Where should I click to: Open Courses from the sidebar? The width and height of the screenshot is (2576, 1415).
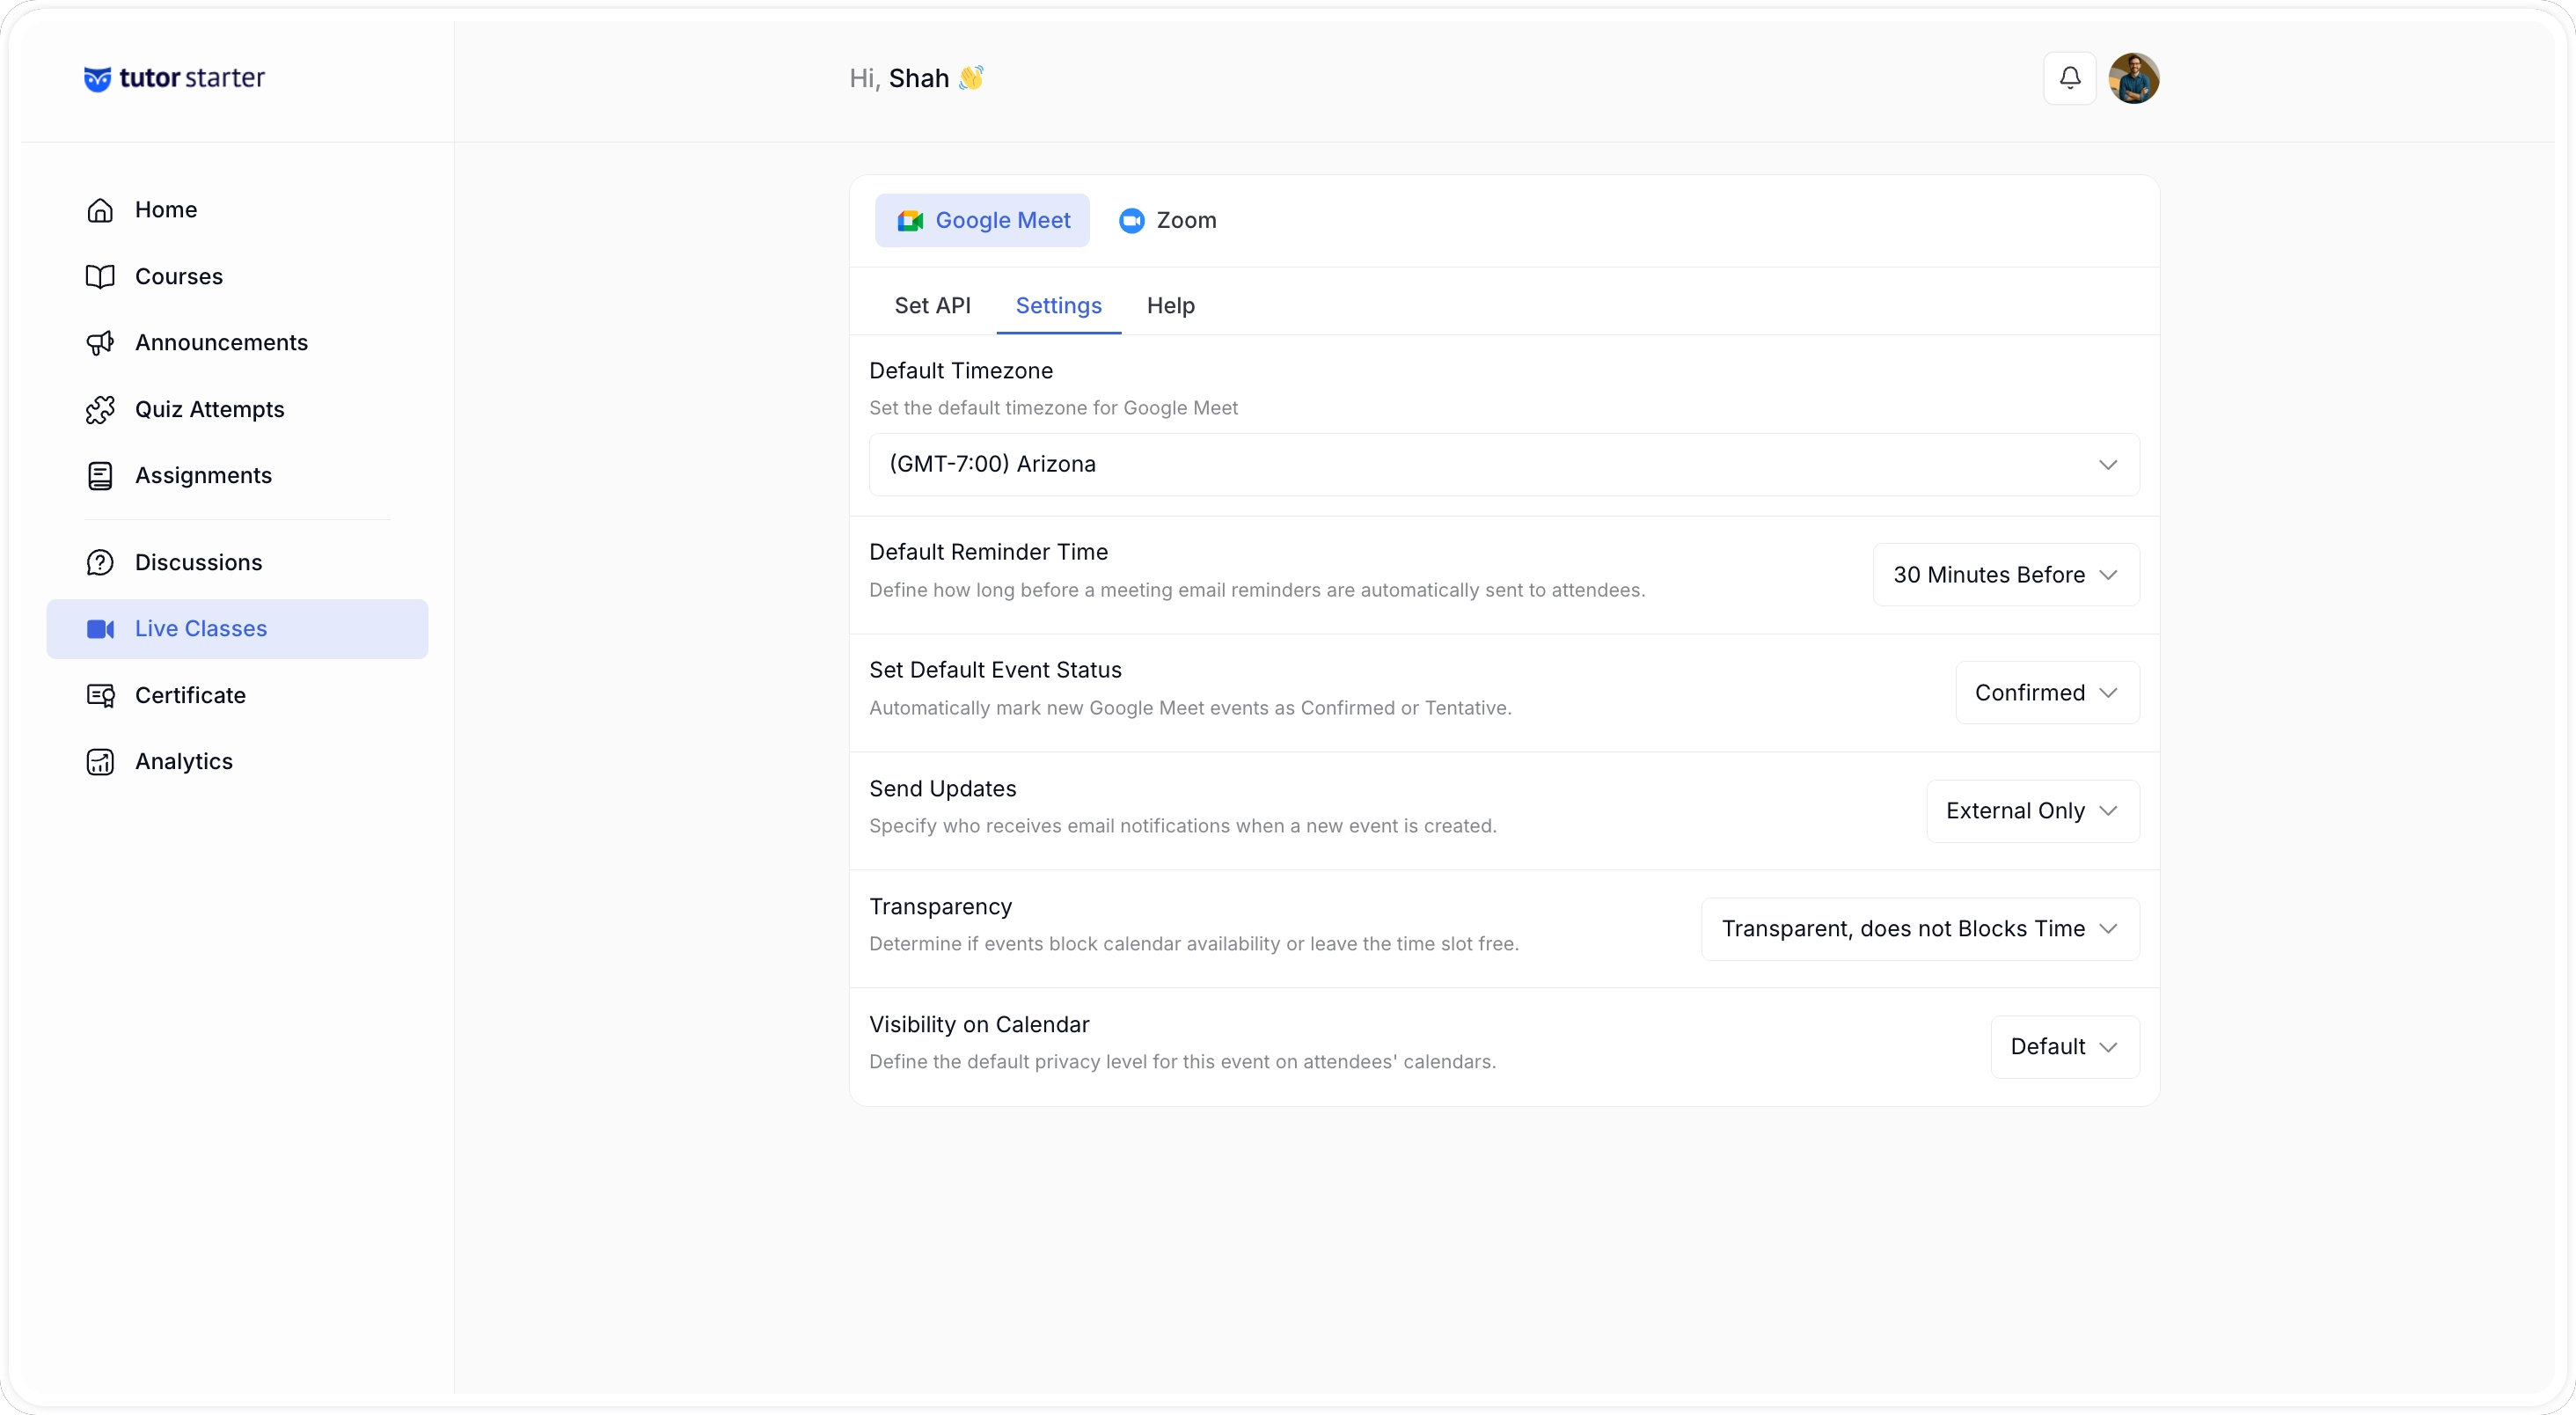pos(238,277)
